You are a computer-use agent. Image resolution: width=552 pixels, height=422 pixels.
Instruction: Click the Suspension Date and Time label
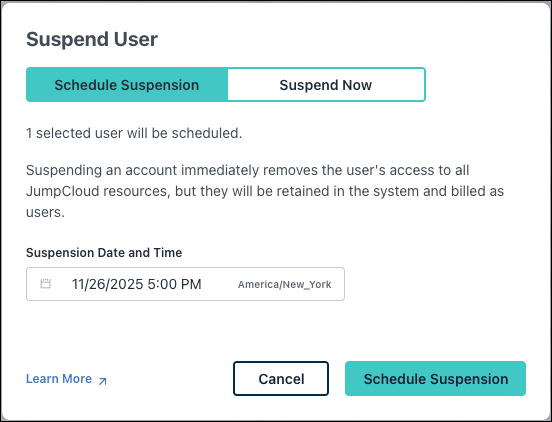pyautogui.click(x=104, y=253)
